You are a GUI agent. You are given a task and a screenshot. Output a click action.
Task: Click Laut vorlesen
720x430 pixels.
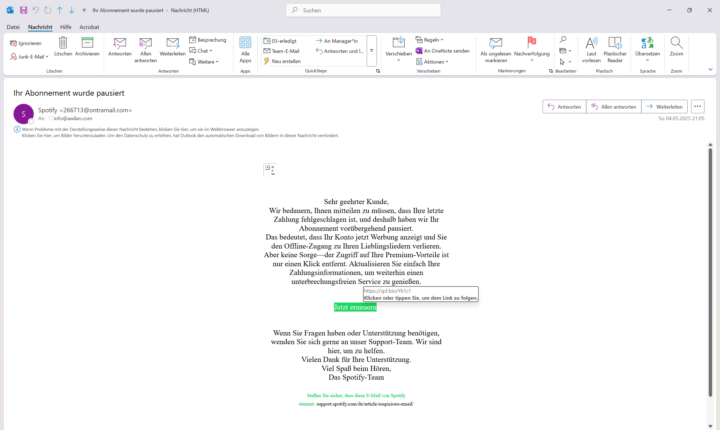point(591,50)
